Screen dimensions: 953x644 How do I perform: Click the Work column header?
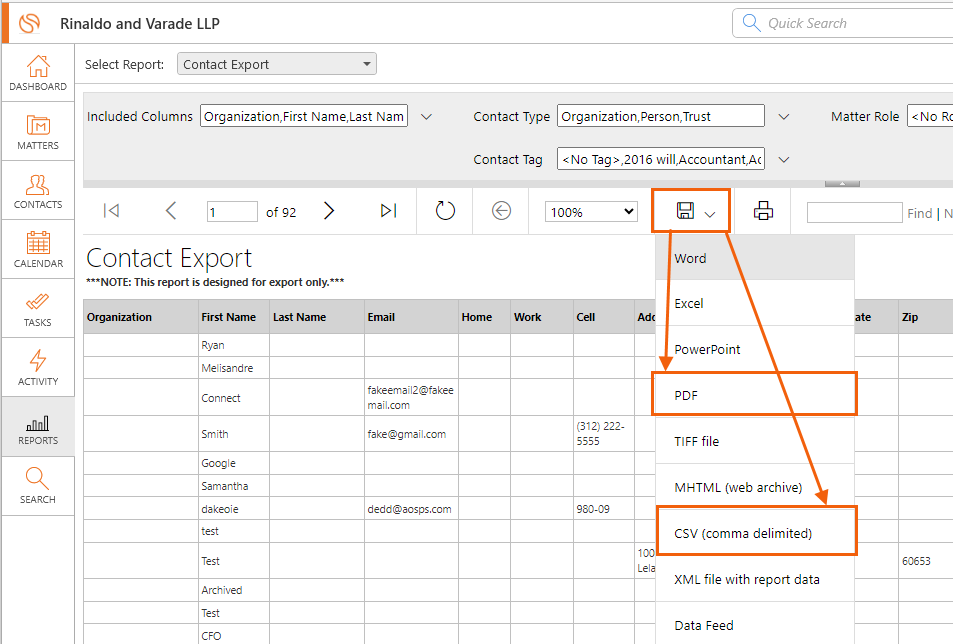[x=542, y=317]
